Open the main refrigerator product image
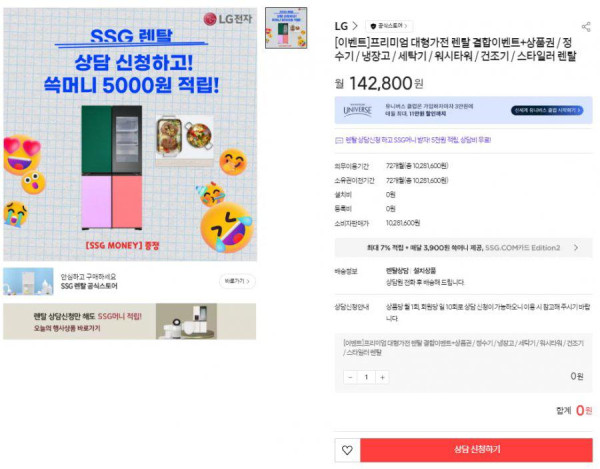 pos(130,134)
